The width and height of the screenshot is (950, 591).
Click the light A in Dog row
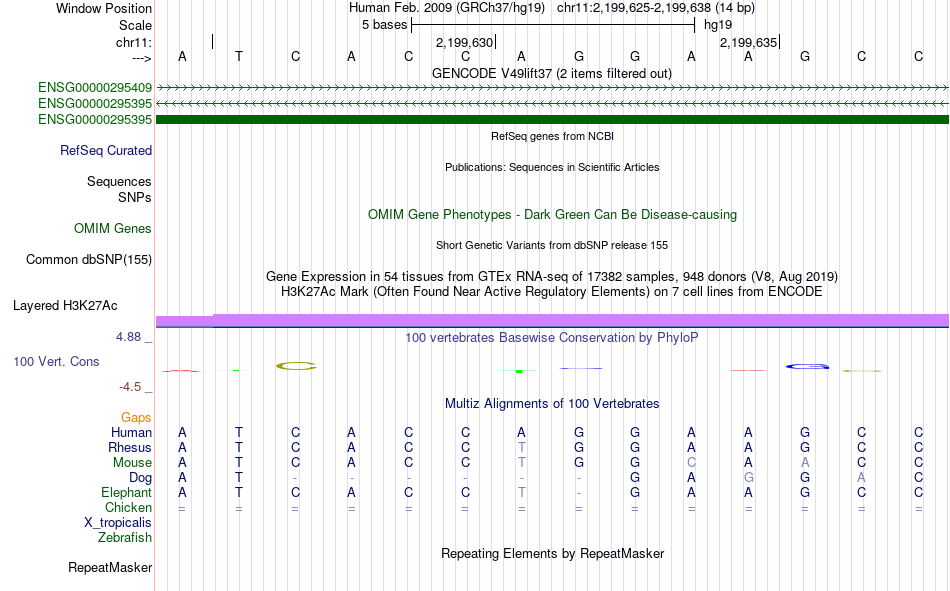click(862, 478)
